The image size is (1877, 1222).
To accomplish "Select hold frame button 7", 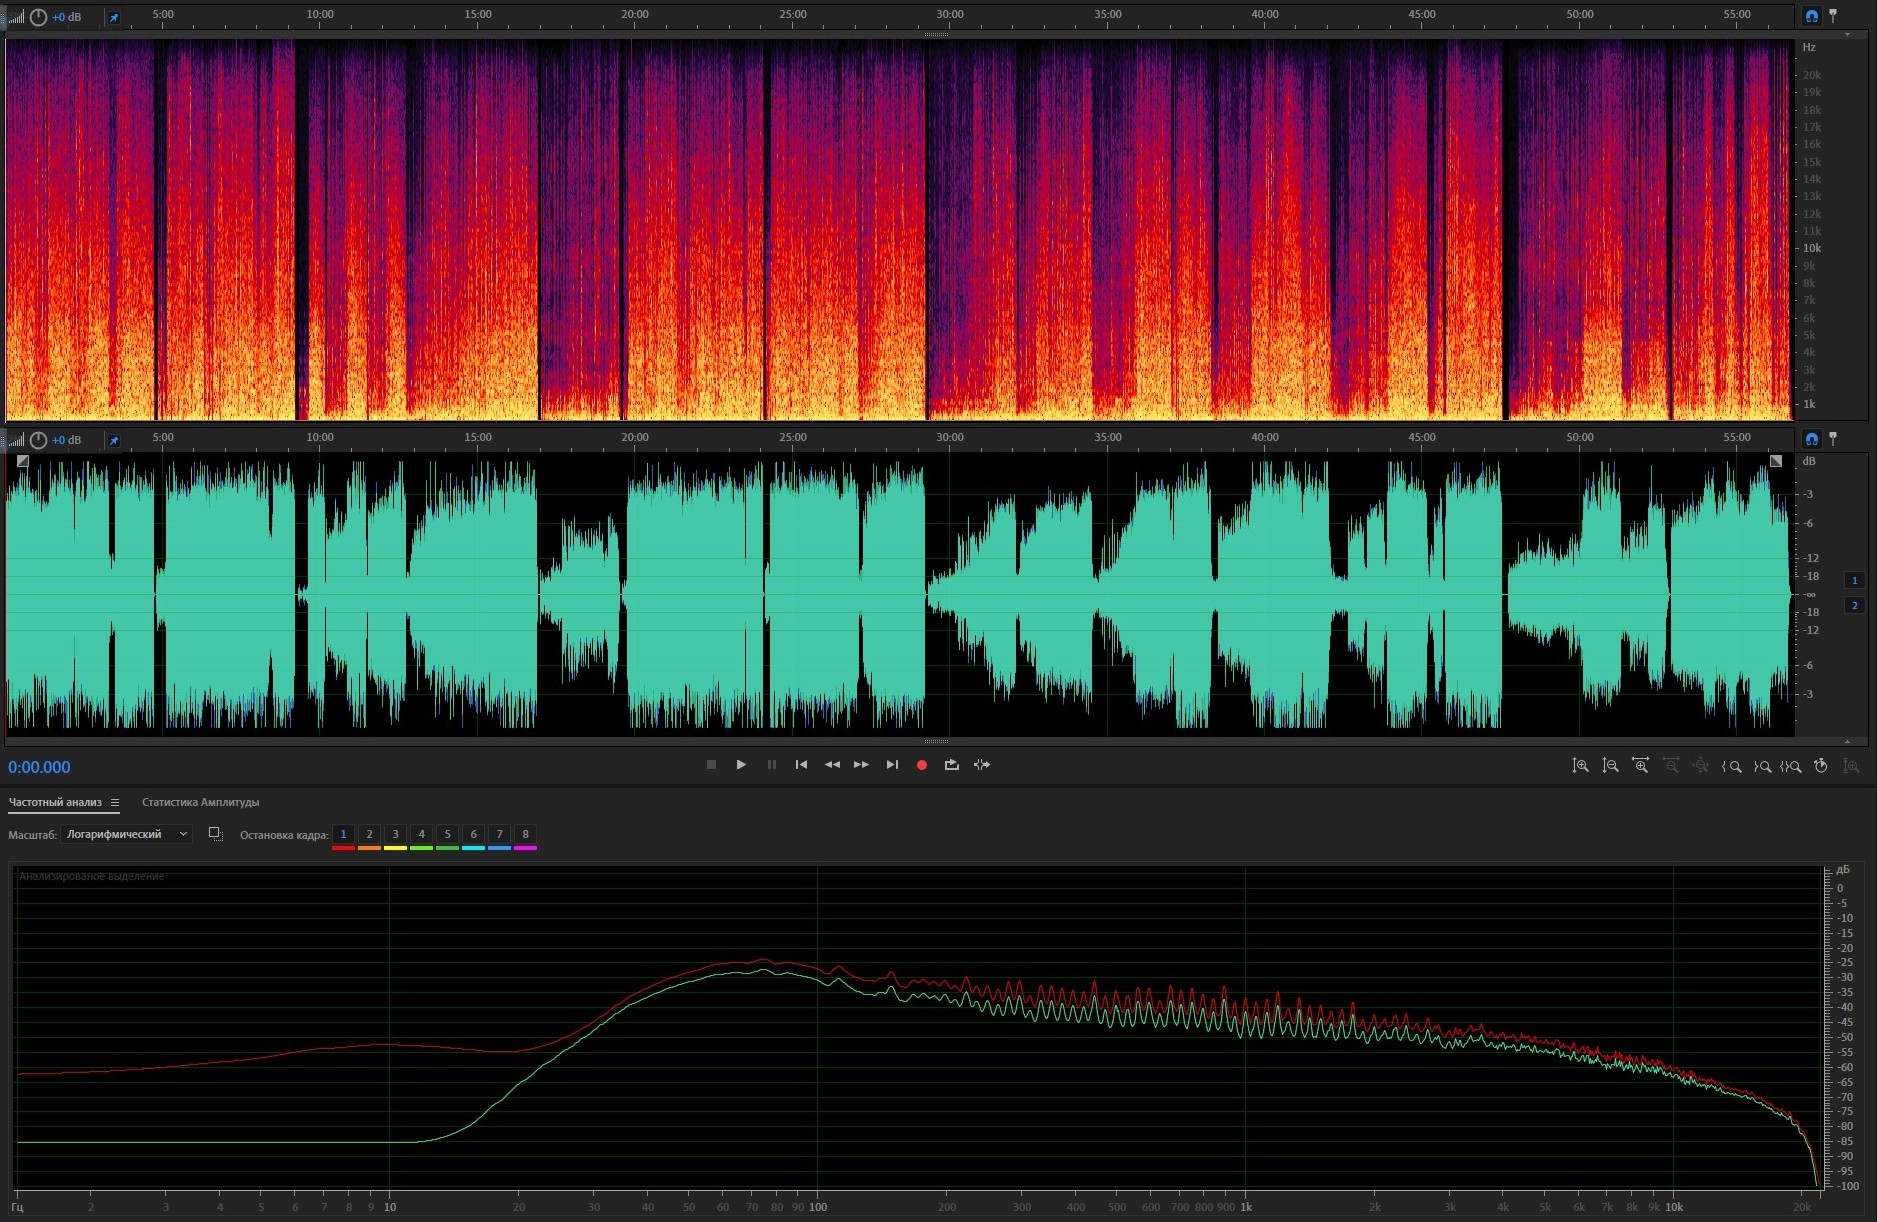I will [x=499, y=835].
